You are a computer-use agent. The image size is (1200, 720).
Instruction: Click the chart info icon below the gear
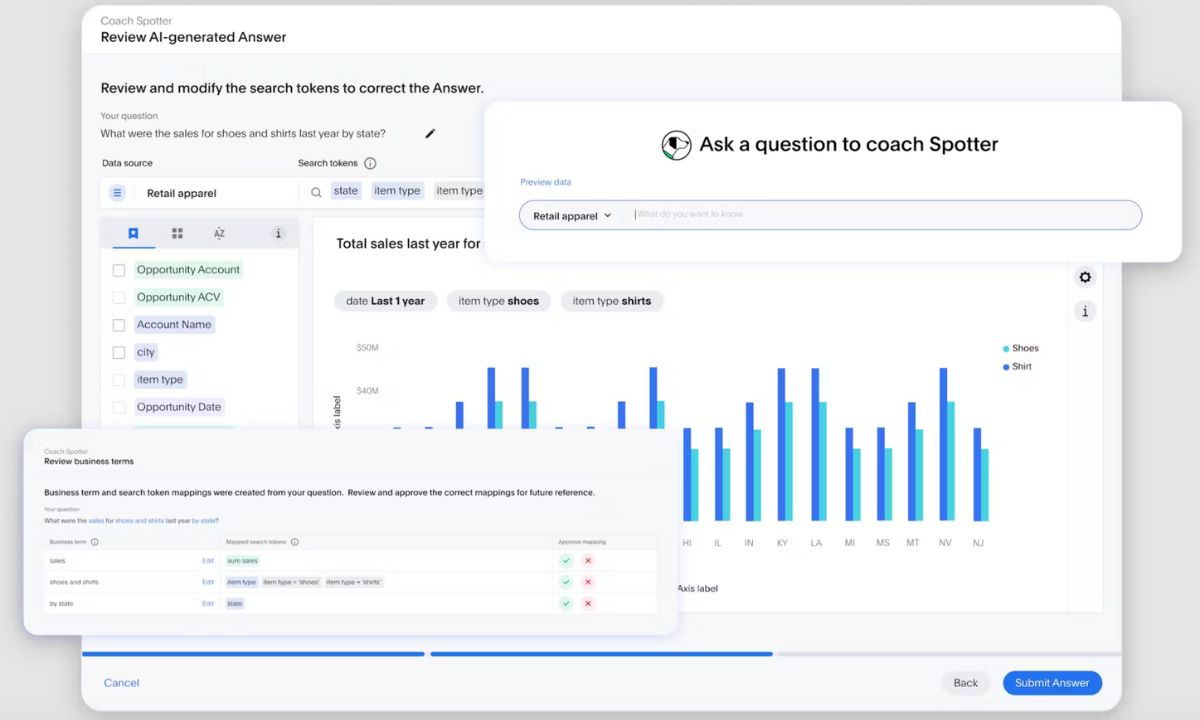pos(1085,311)
